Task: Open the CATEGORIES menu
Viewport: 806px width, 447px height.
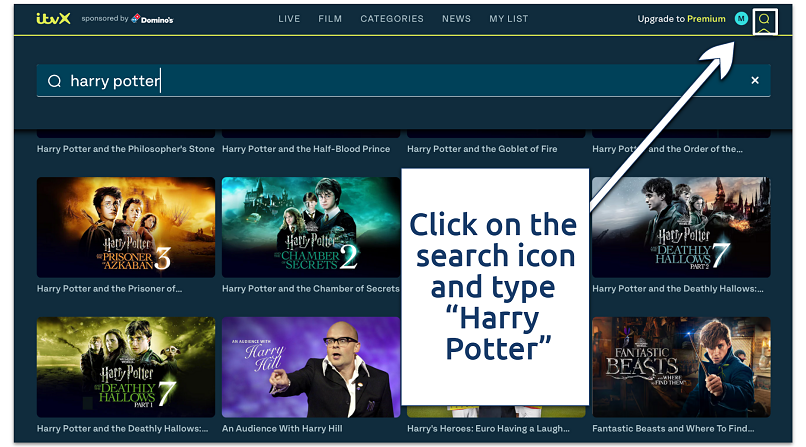Action: click(392, 19)
